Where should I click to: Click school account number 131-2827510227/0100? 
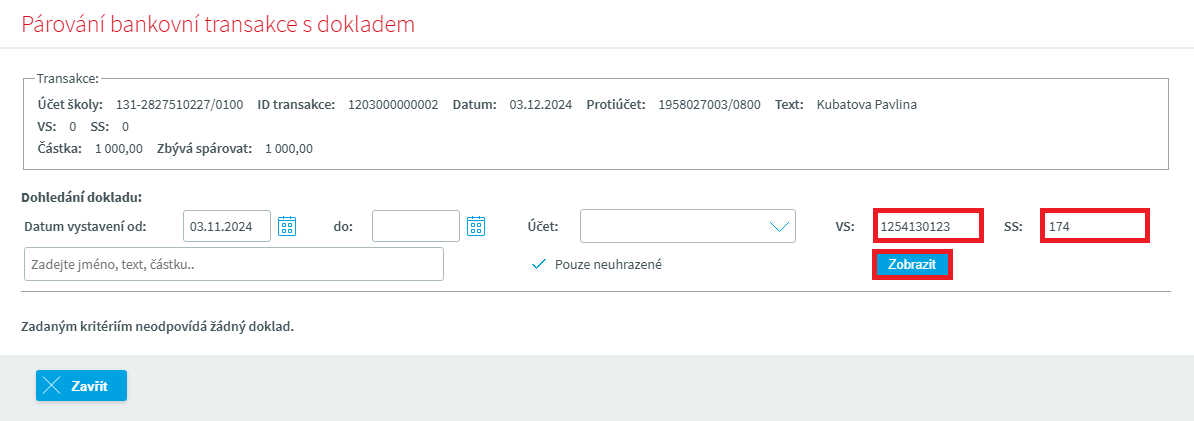pyautogui.click(x=180, y=104)
